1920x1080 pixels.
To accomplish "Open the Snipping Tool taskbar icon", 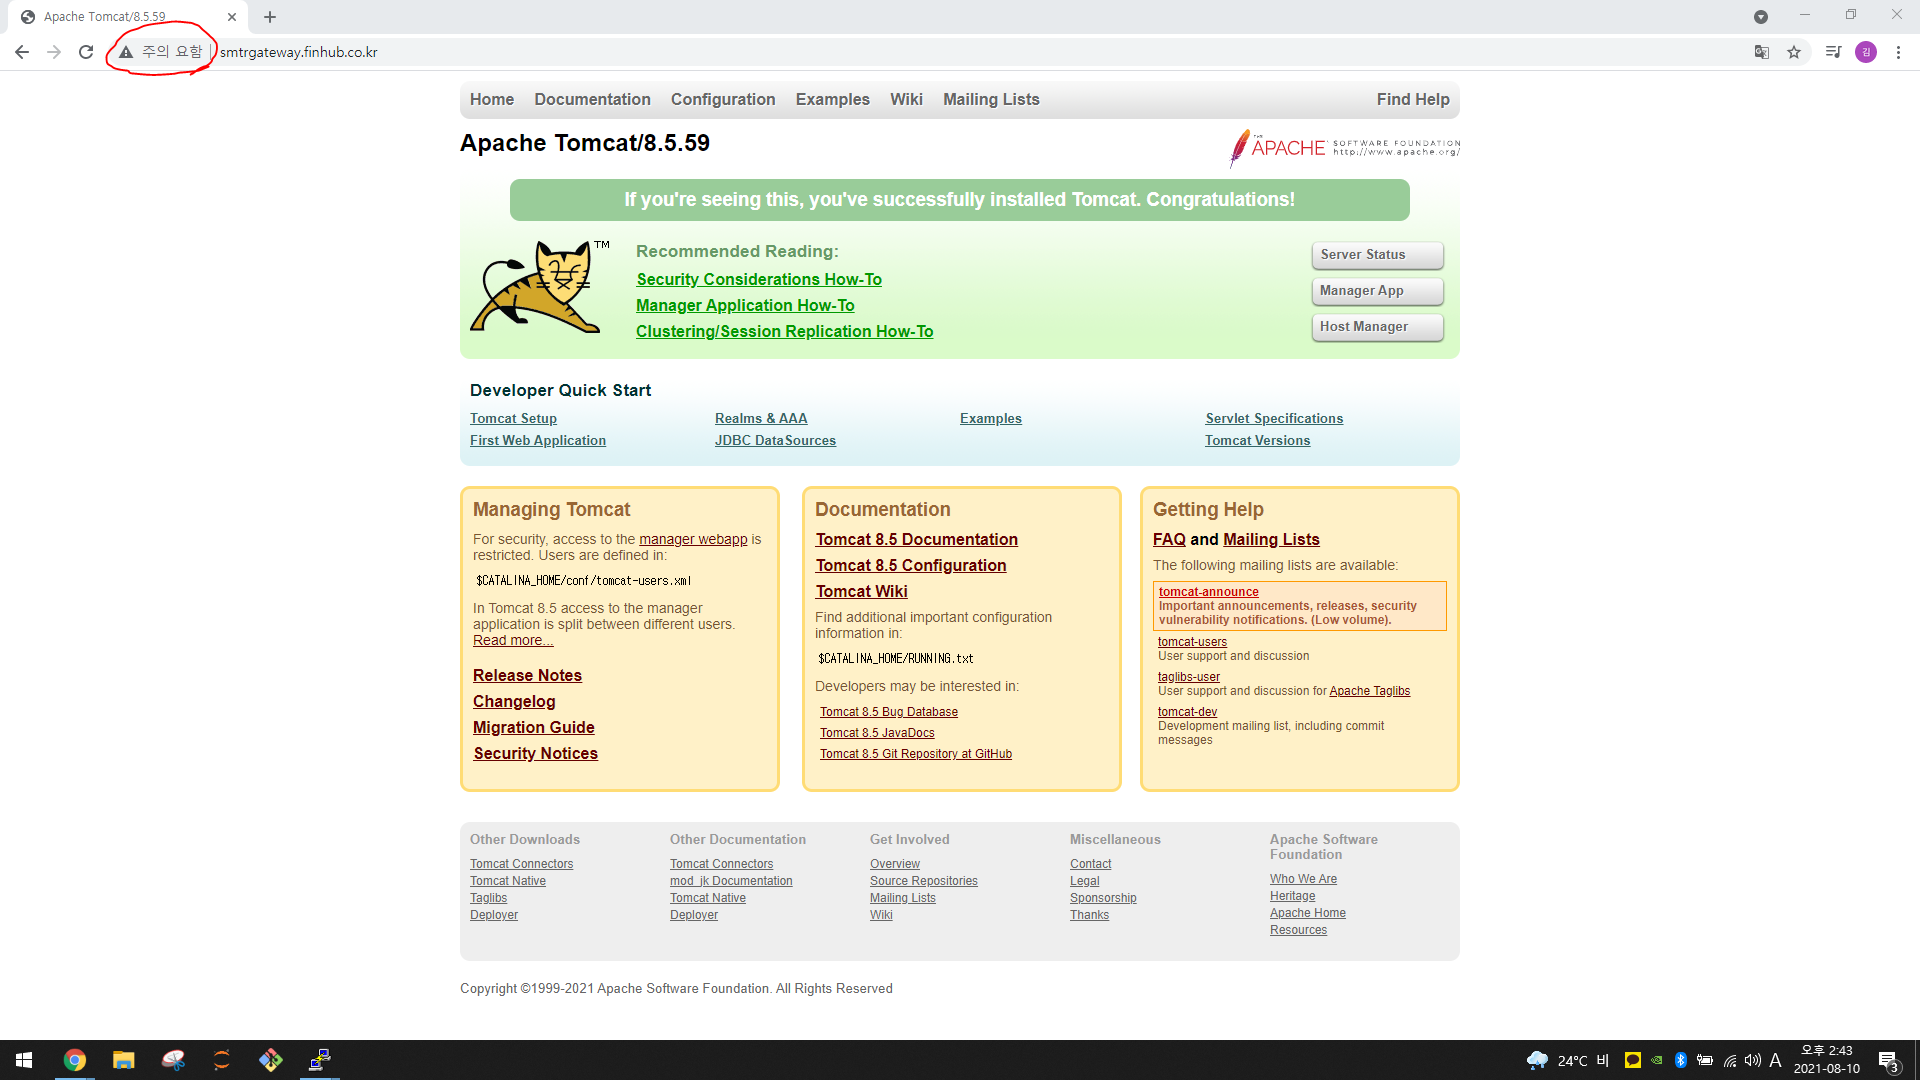I will pyautogui.click(x=173, y=1060).
